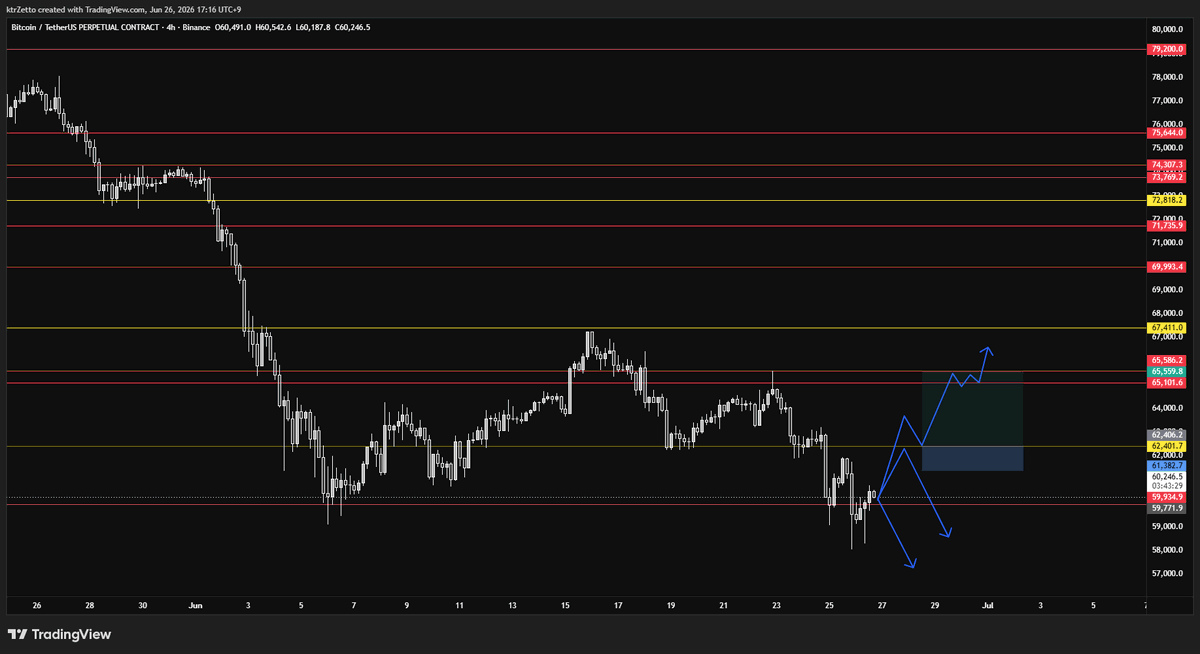Viewport: 1200px width, 654px height.
Task: Select the 79,200.0 red price label
Action: 1167,49
